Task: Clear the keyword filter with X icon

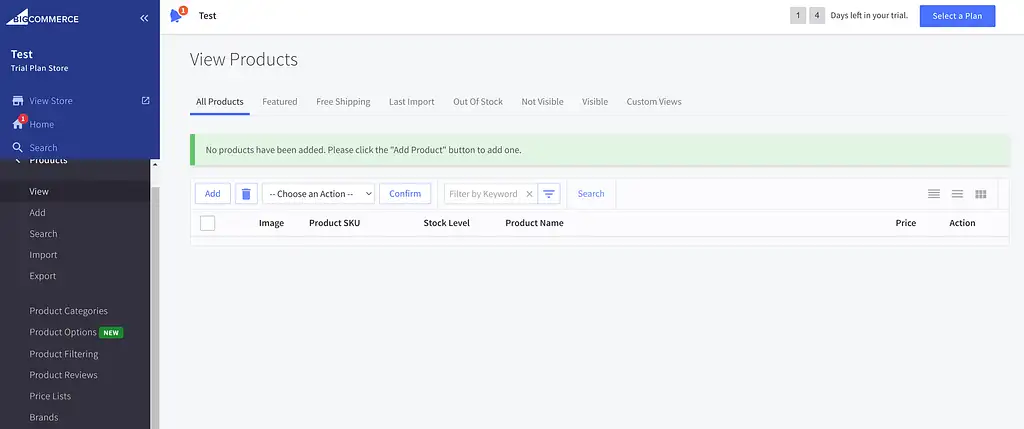Action: coord(530,194)
